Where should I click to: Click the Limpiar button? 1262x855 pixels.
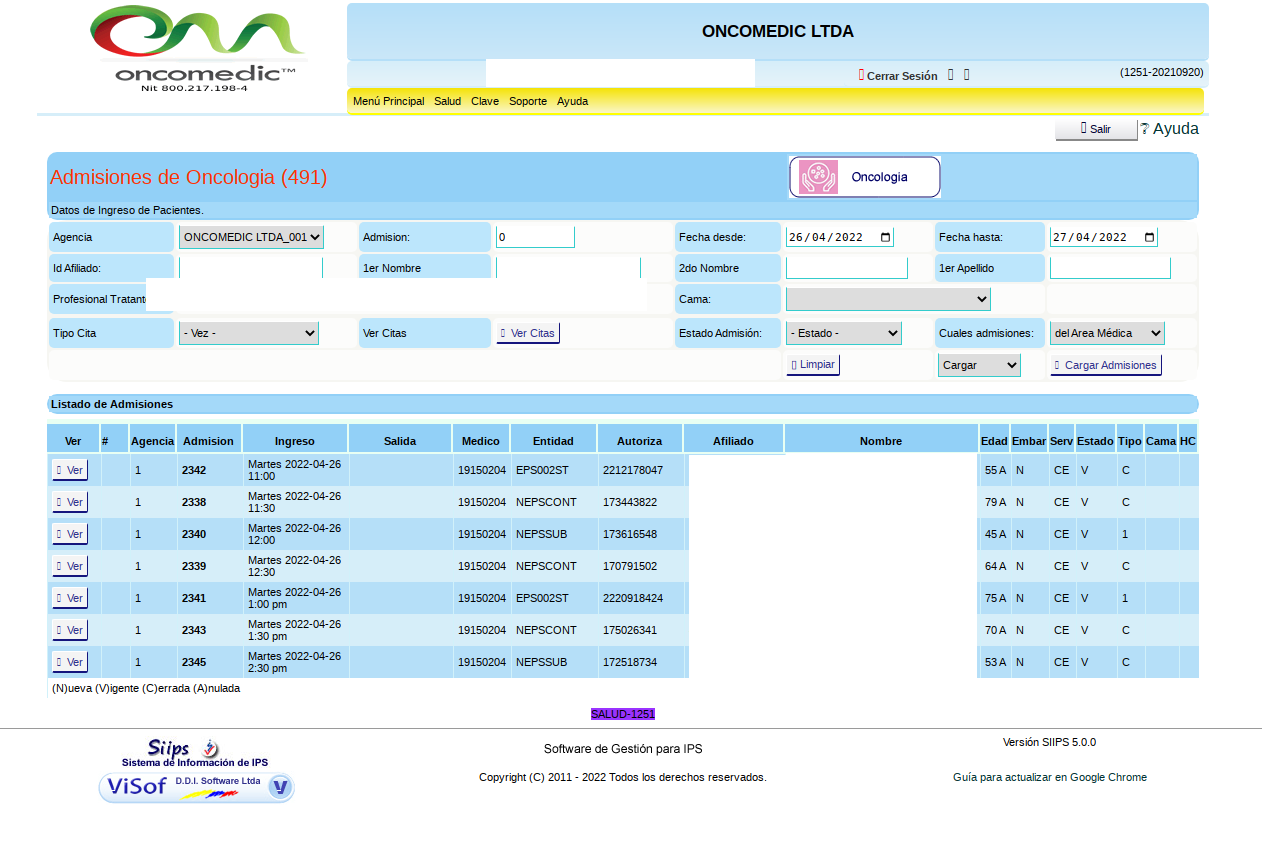pyautogui.click(x=812, y=365)
